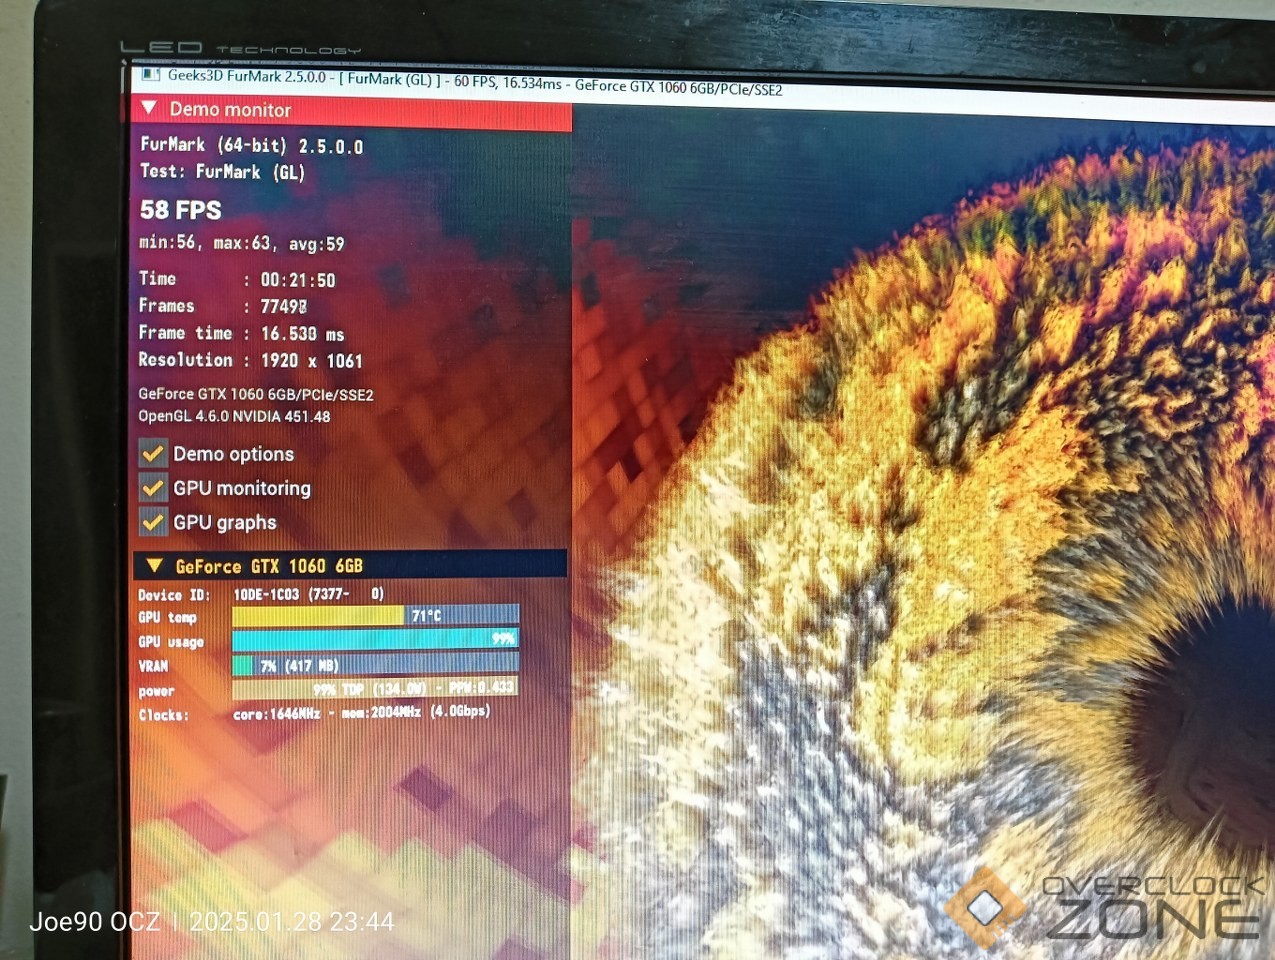Click the Device ID 10DE-1C03 value
1275x960 pixels.
pyautogui.click(x=308, y=594)
